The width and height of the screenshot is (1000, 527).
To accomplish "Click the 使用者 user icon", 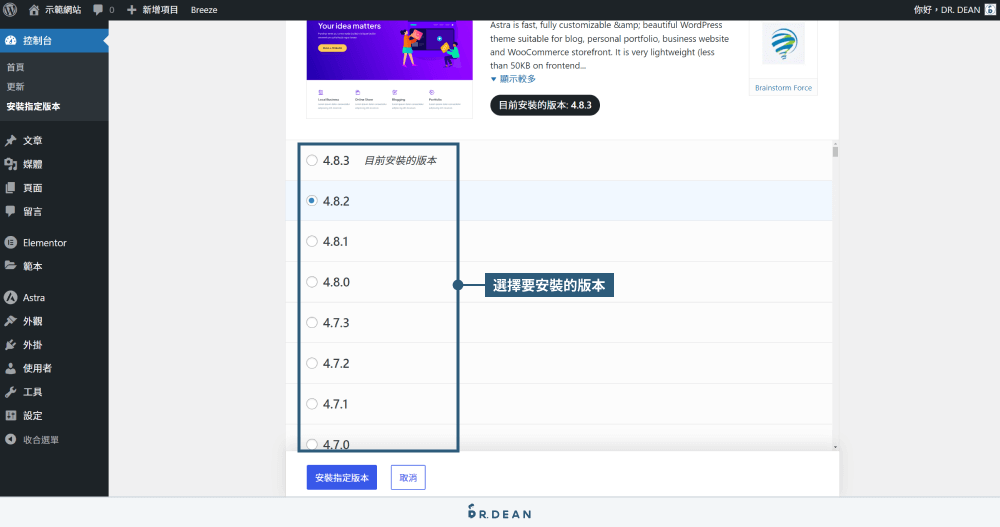I will tap(11, 368).
